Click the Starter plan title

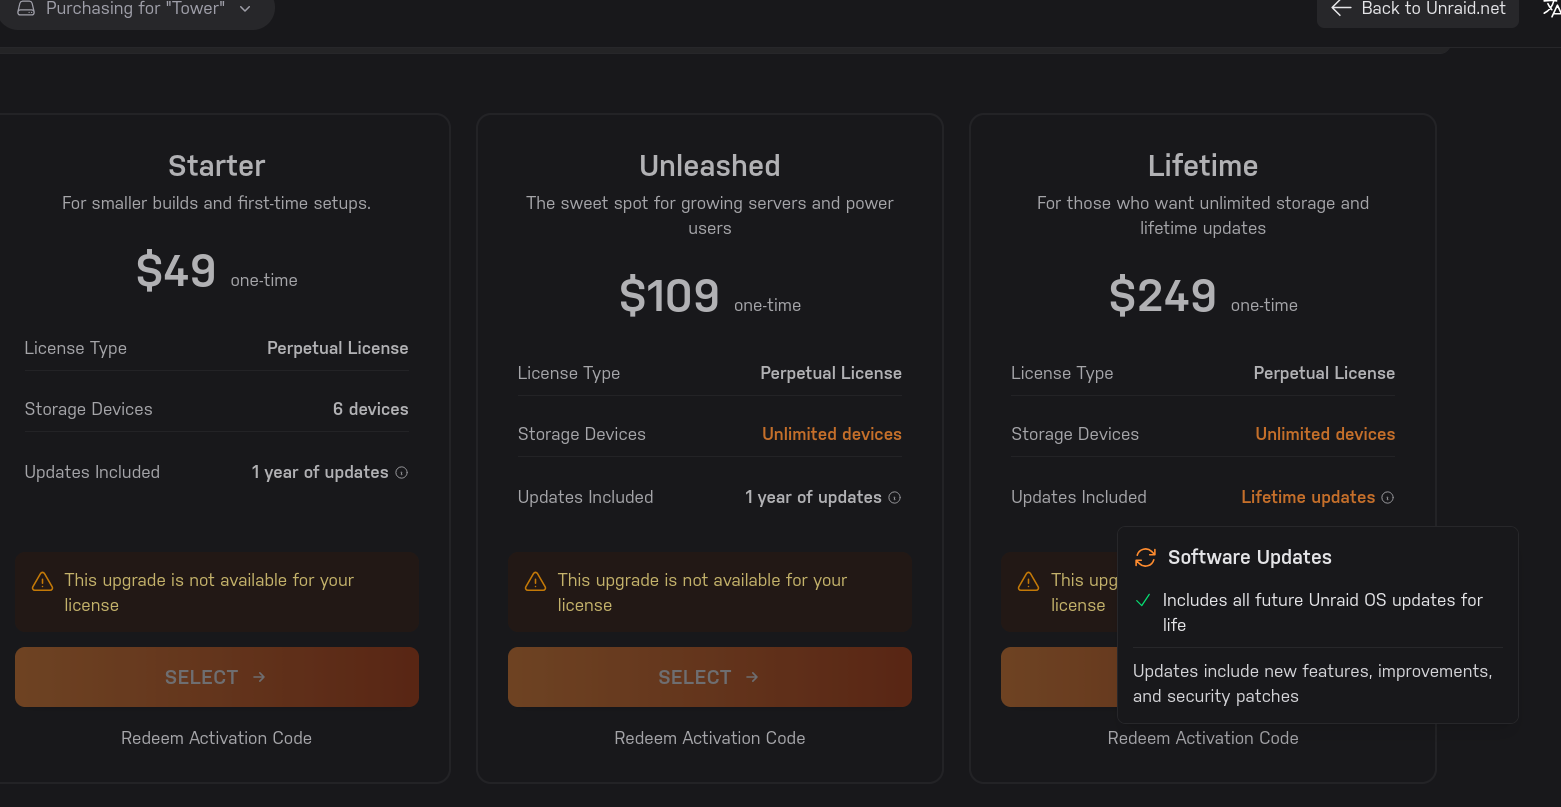point(217,166)
